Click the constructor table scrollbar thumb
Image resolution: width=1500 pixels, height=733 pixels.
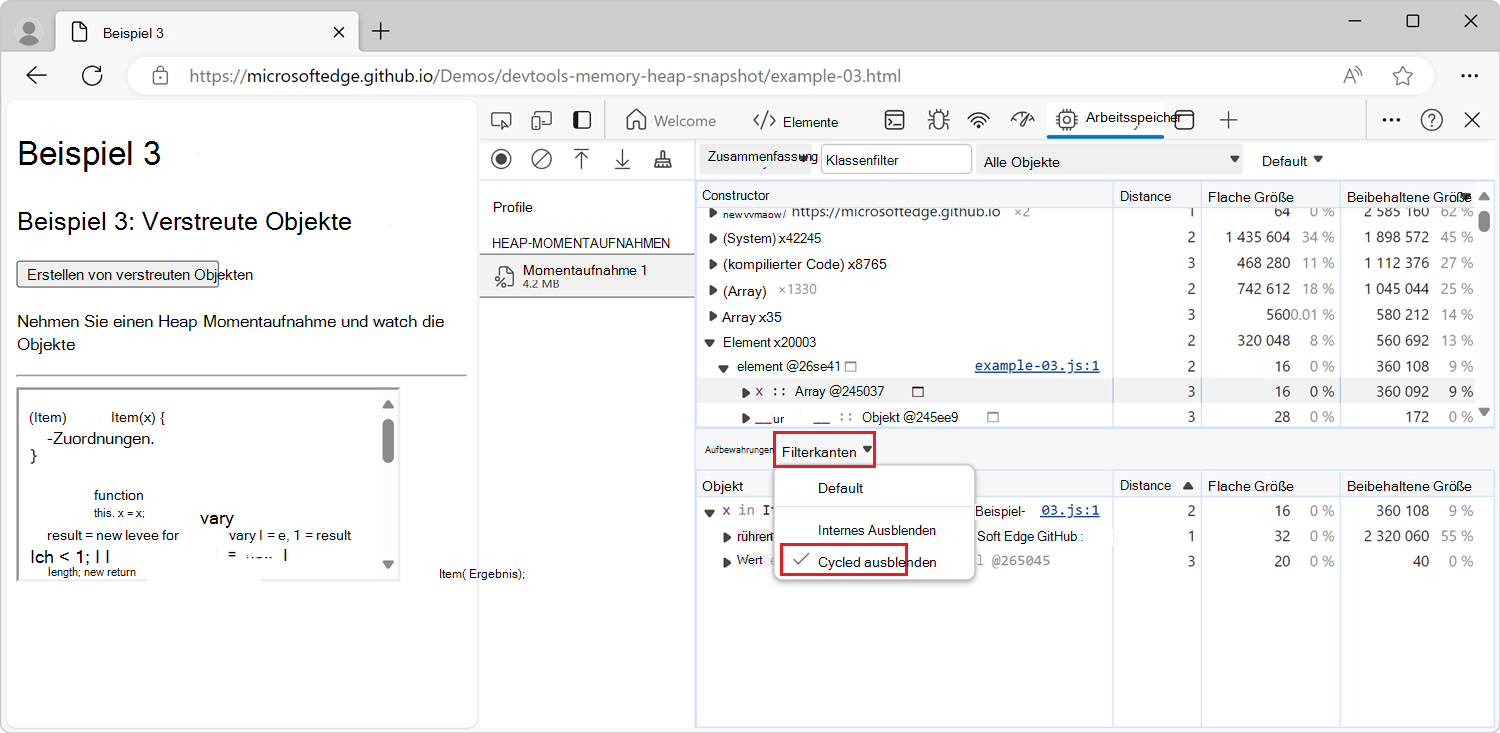click(1484, 219)
